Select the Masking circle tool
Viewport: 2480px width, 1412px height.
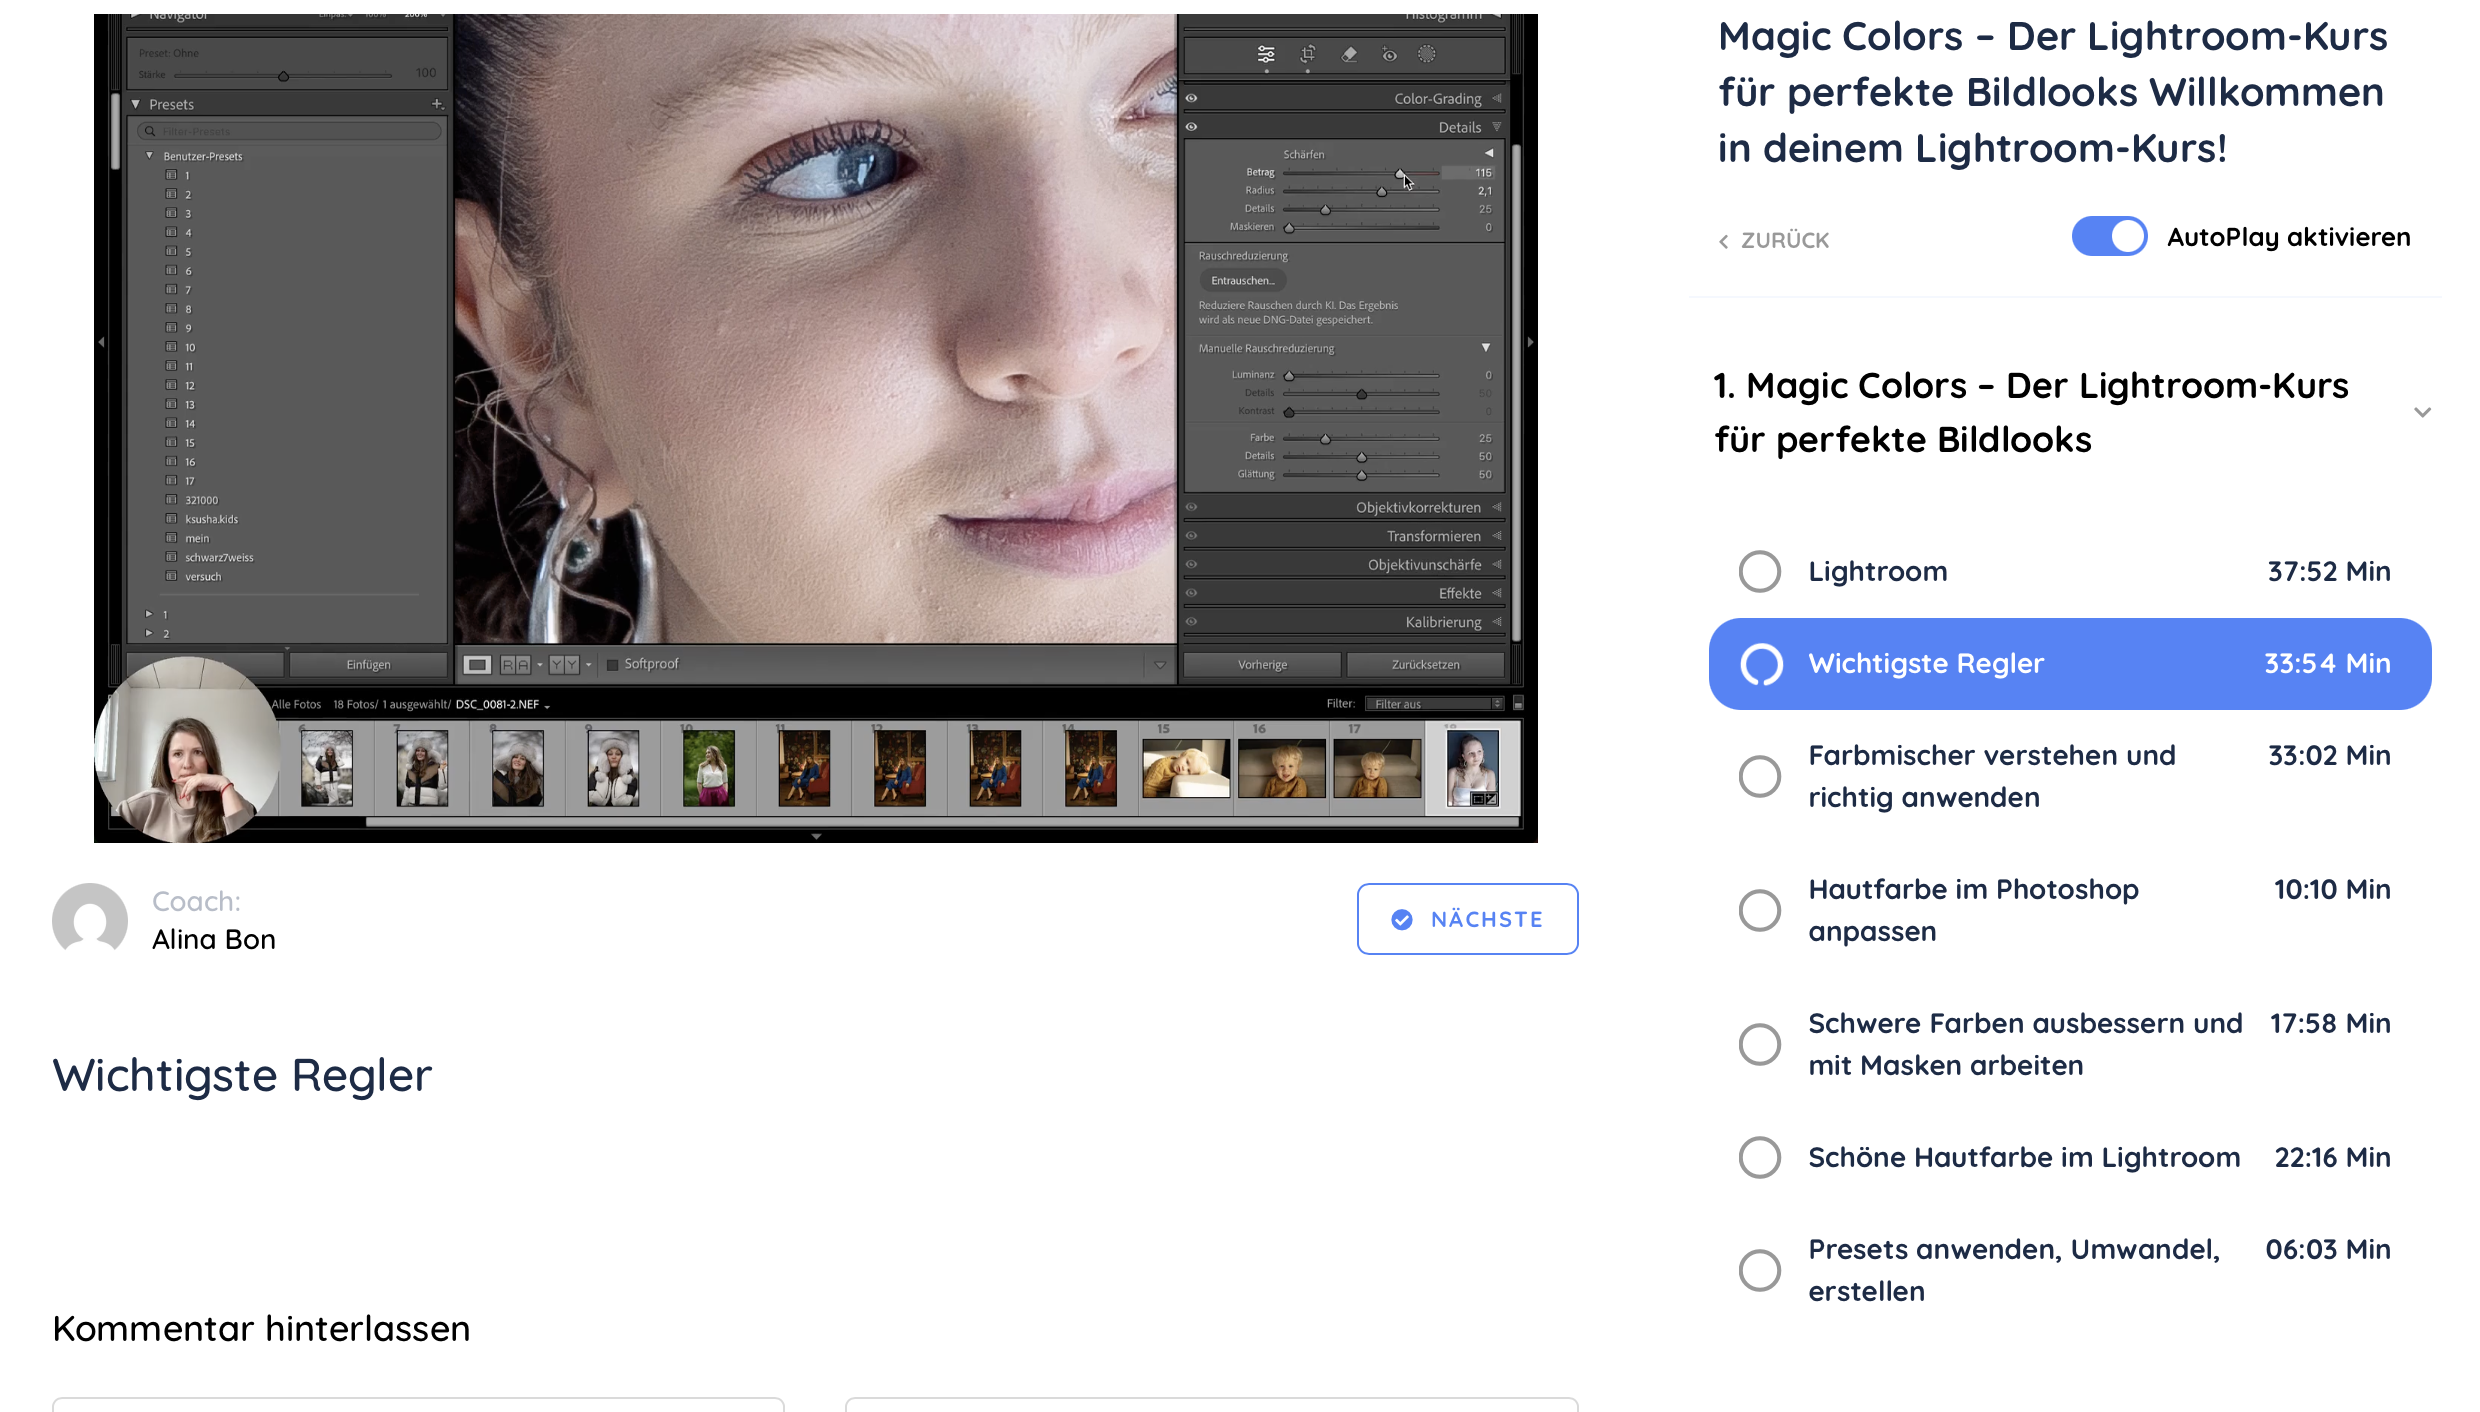click(1427, 54)
